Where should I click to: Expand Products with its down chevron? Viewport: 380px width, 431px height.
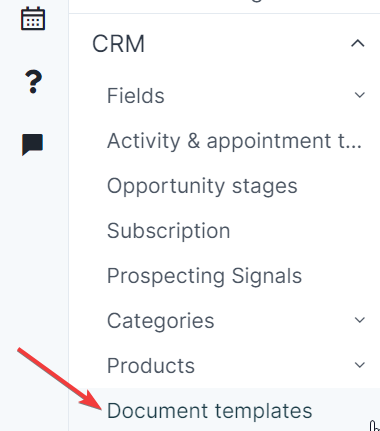point(360,365)
